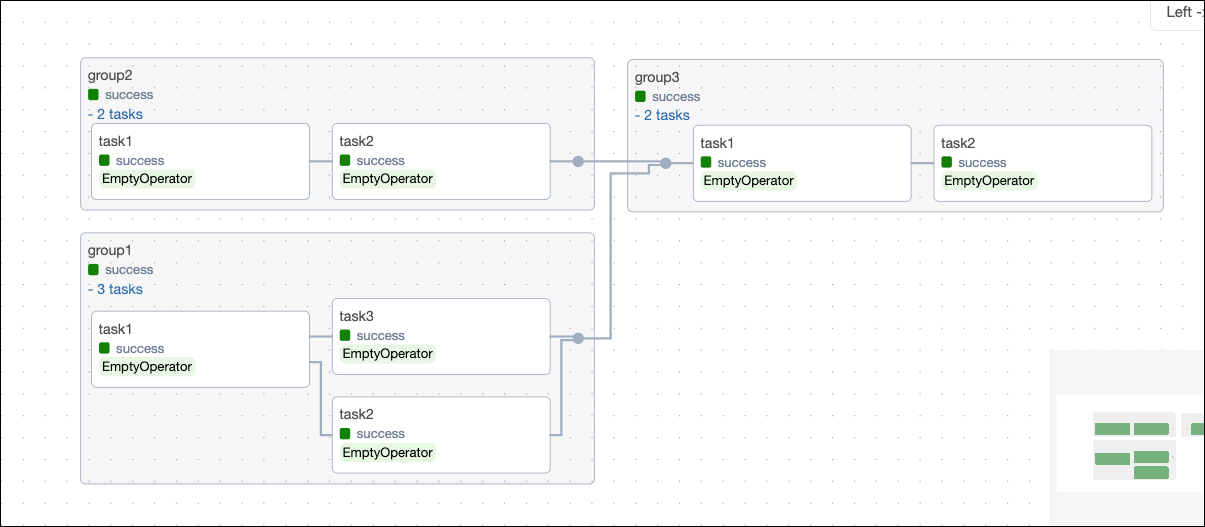Screen dimensions: 1205x527
Task: Click the success icon on group1's task3
Action: pyautogui.click(x=345, y=336)
